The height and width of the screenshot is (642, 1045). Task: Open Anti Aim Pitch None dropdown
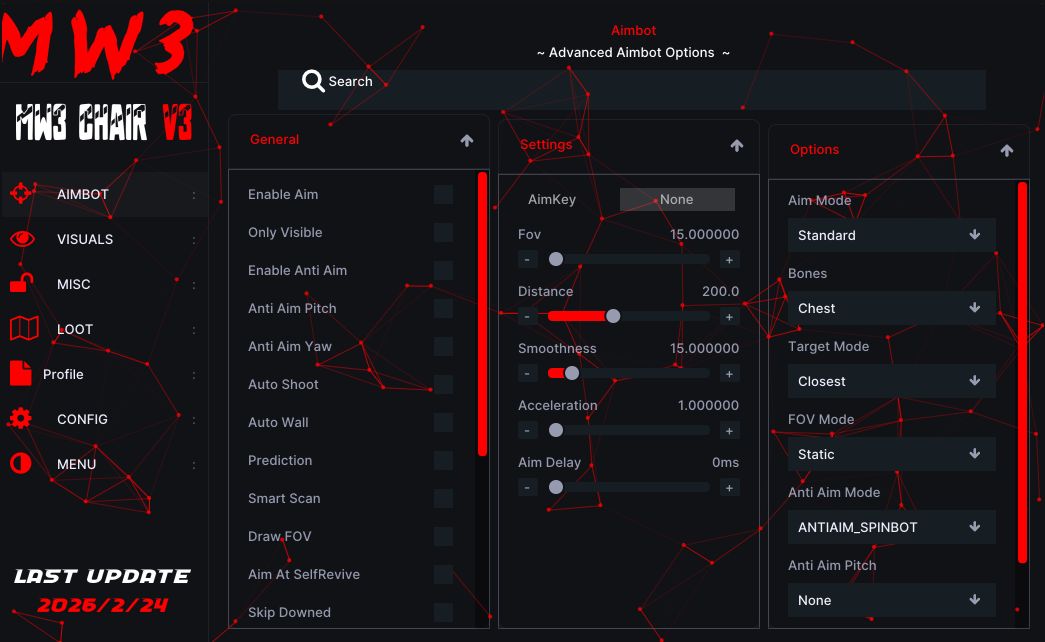[x=892, y=600]
